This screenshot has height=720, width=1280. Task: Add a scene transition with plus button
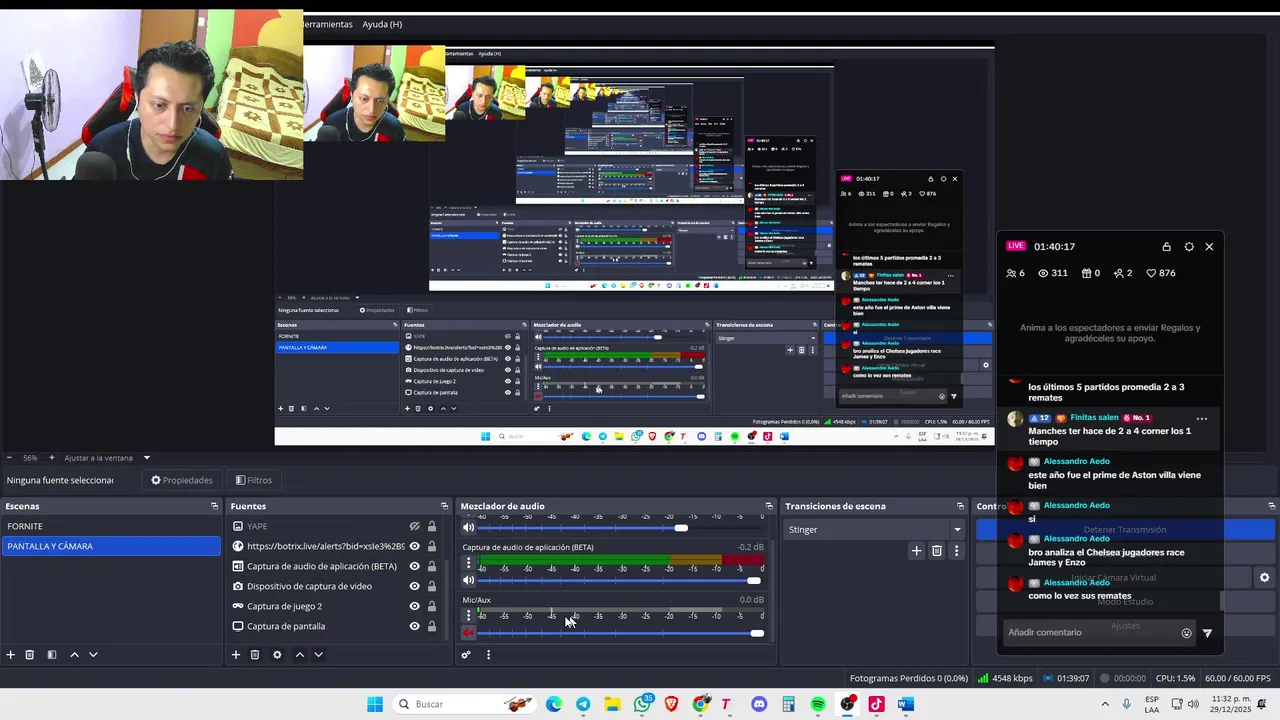tap(916, 550)
